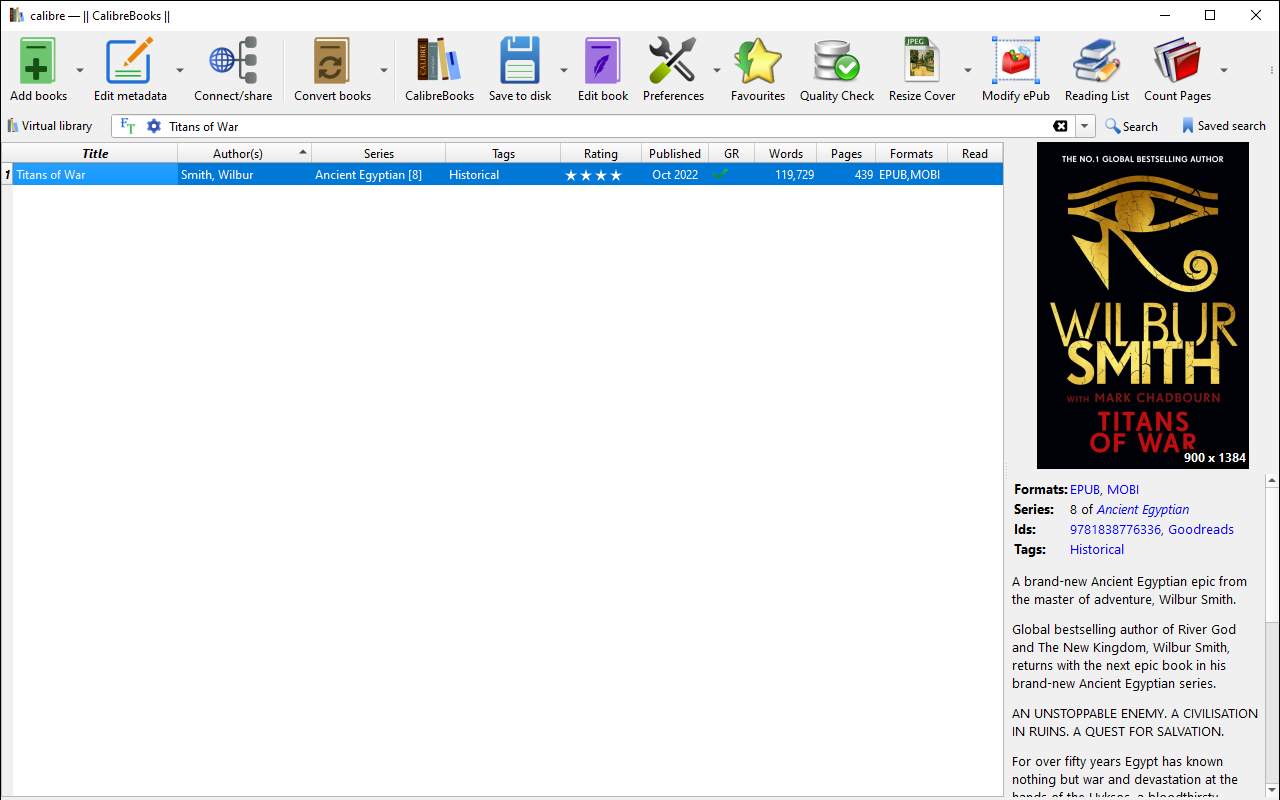Image resolution: width=1280 pixels, height=800 pixels.
Task: Open the Reading List plugin
Action: pos(1096,62)
